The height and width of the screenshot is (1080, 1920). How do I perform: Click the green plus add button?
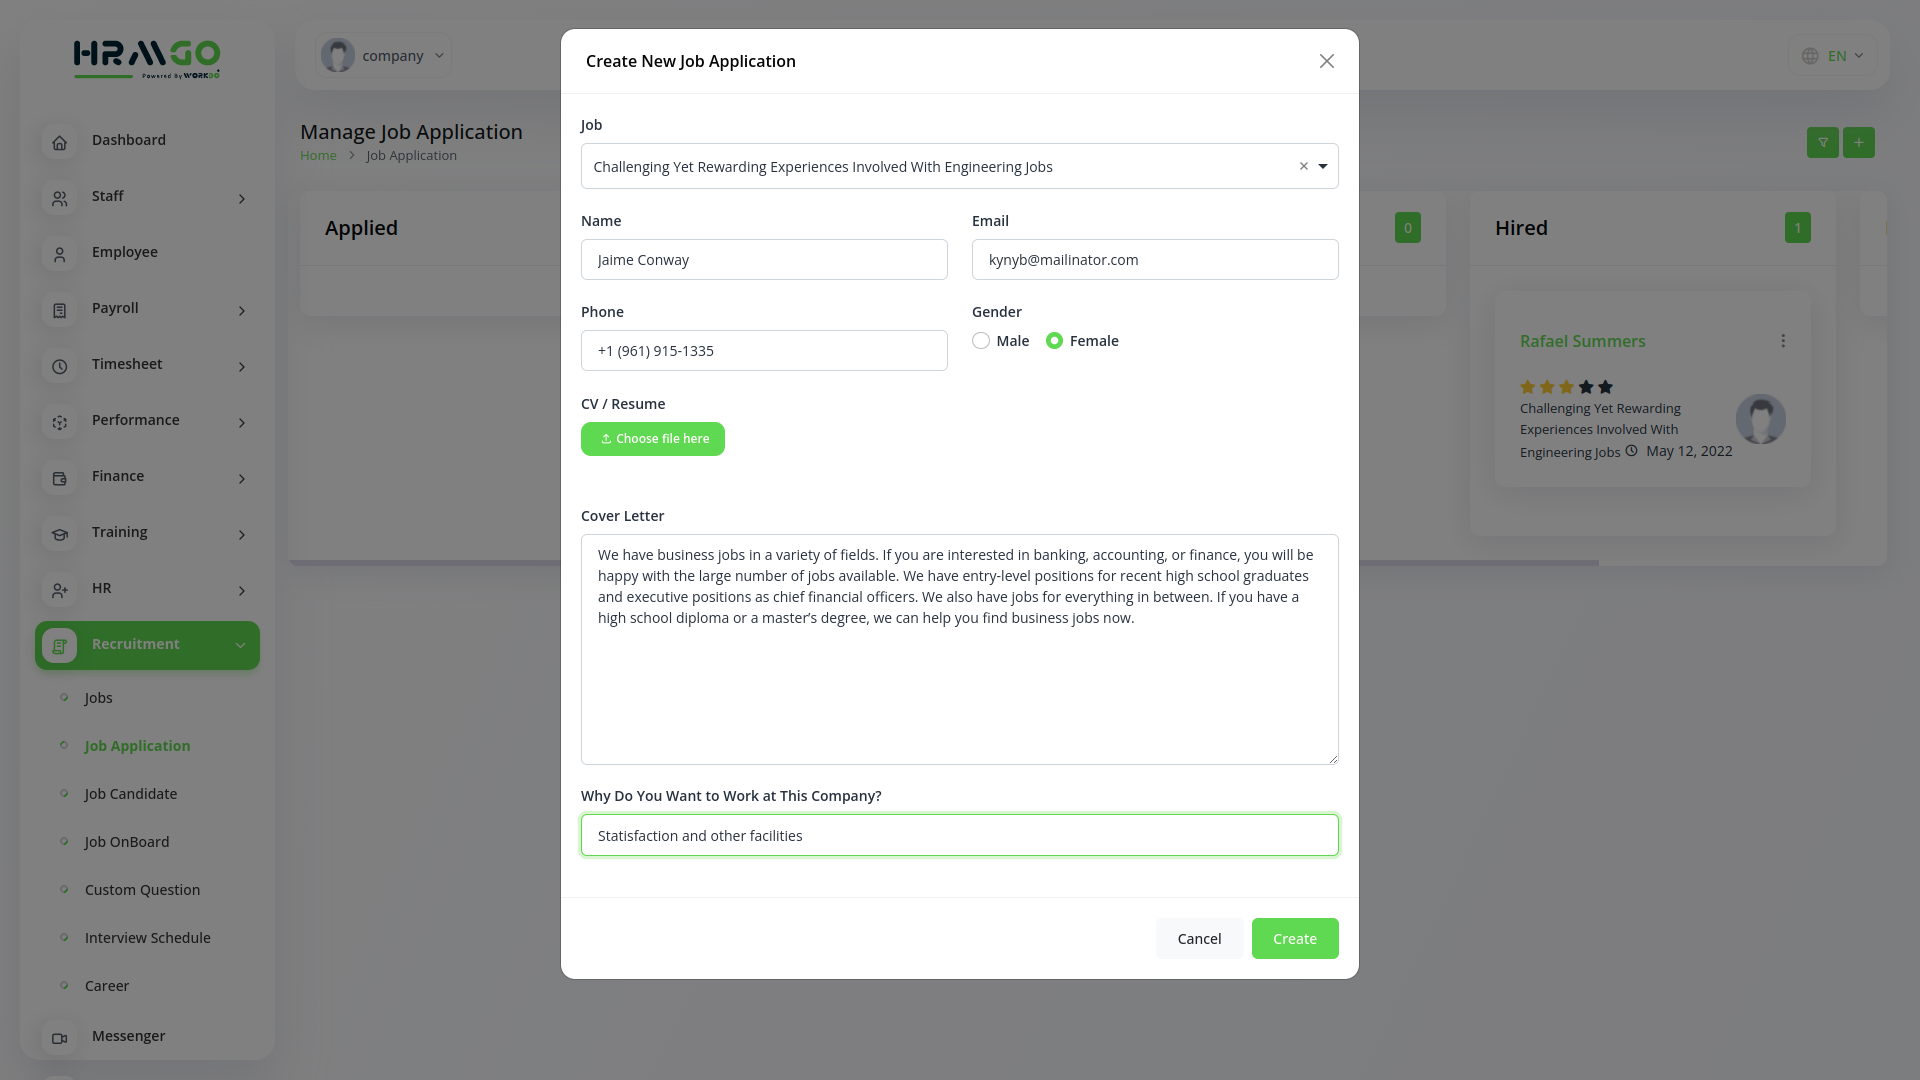[1858, 142]
